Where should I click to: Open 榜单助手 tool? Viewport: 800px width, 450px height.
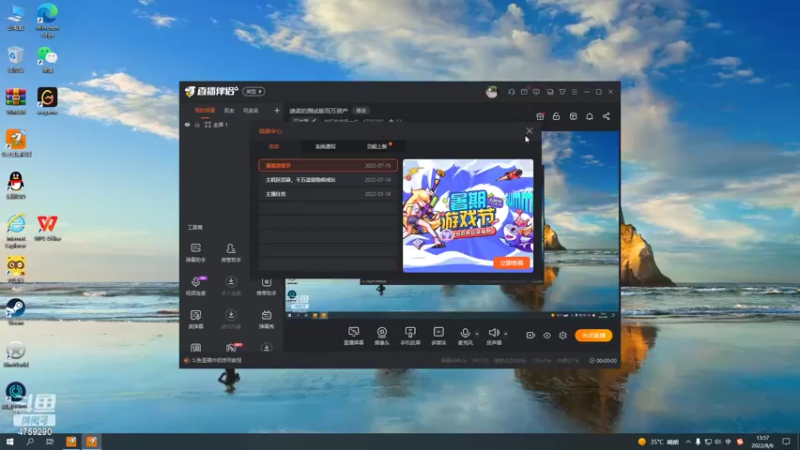click(266, 286)
